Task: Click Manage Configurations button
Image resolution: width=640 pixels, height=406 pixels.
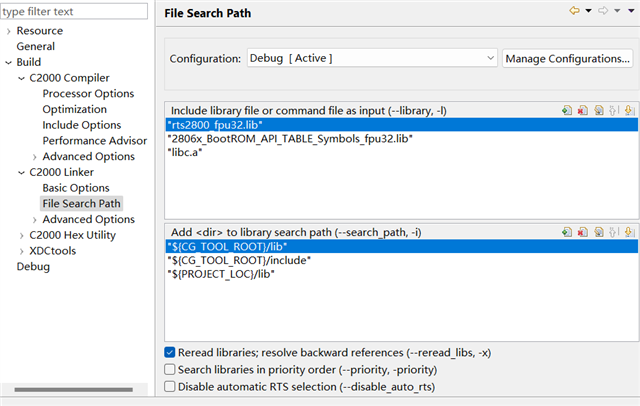Action: (568, 59)
